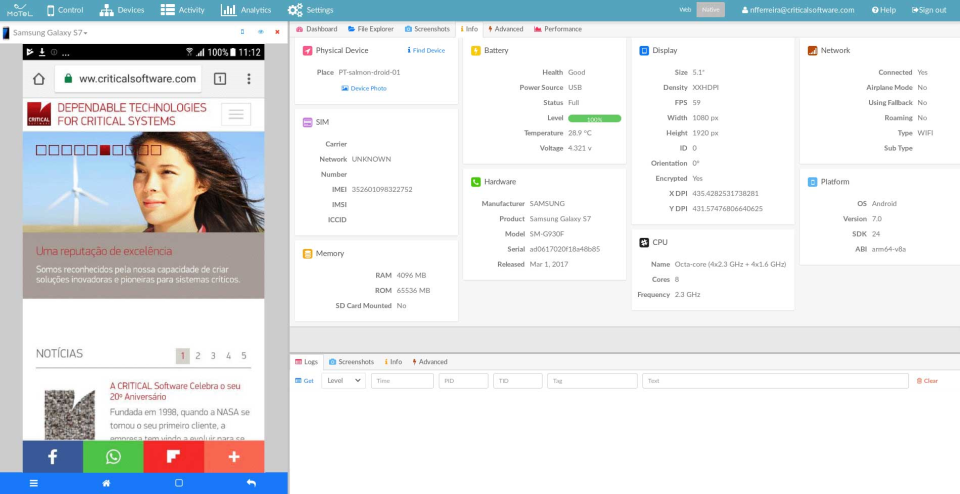Click the Memory panel icon
The image size is (960, 494).
[x=307, y=253]
